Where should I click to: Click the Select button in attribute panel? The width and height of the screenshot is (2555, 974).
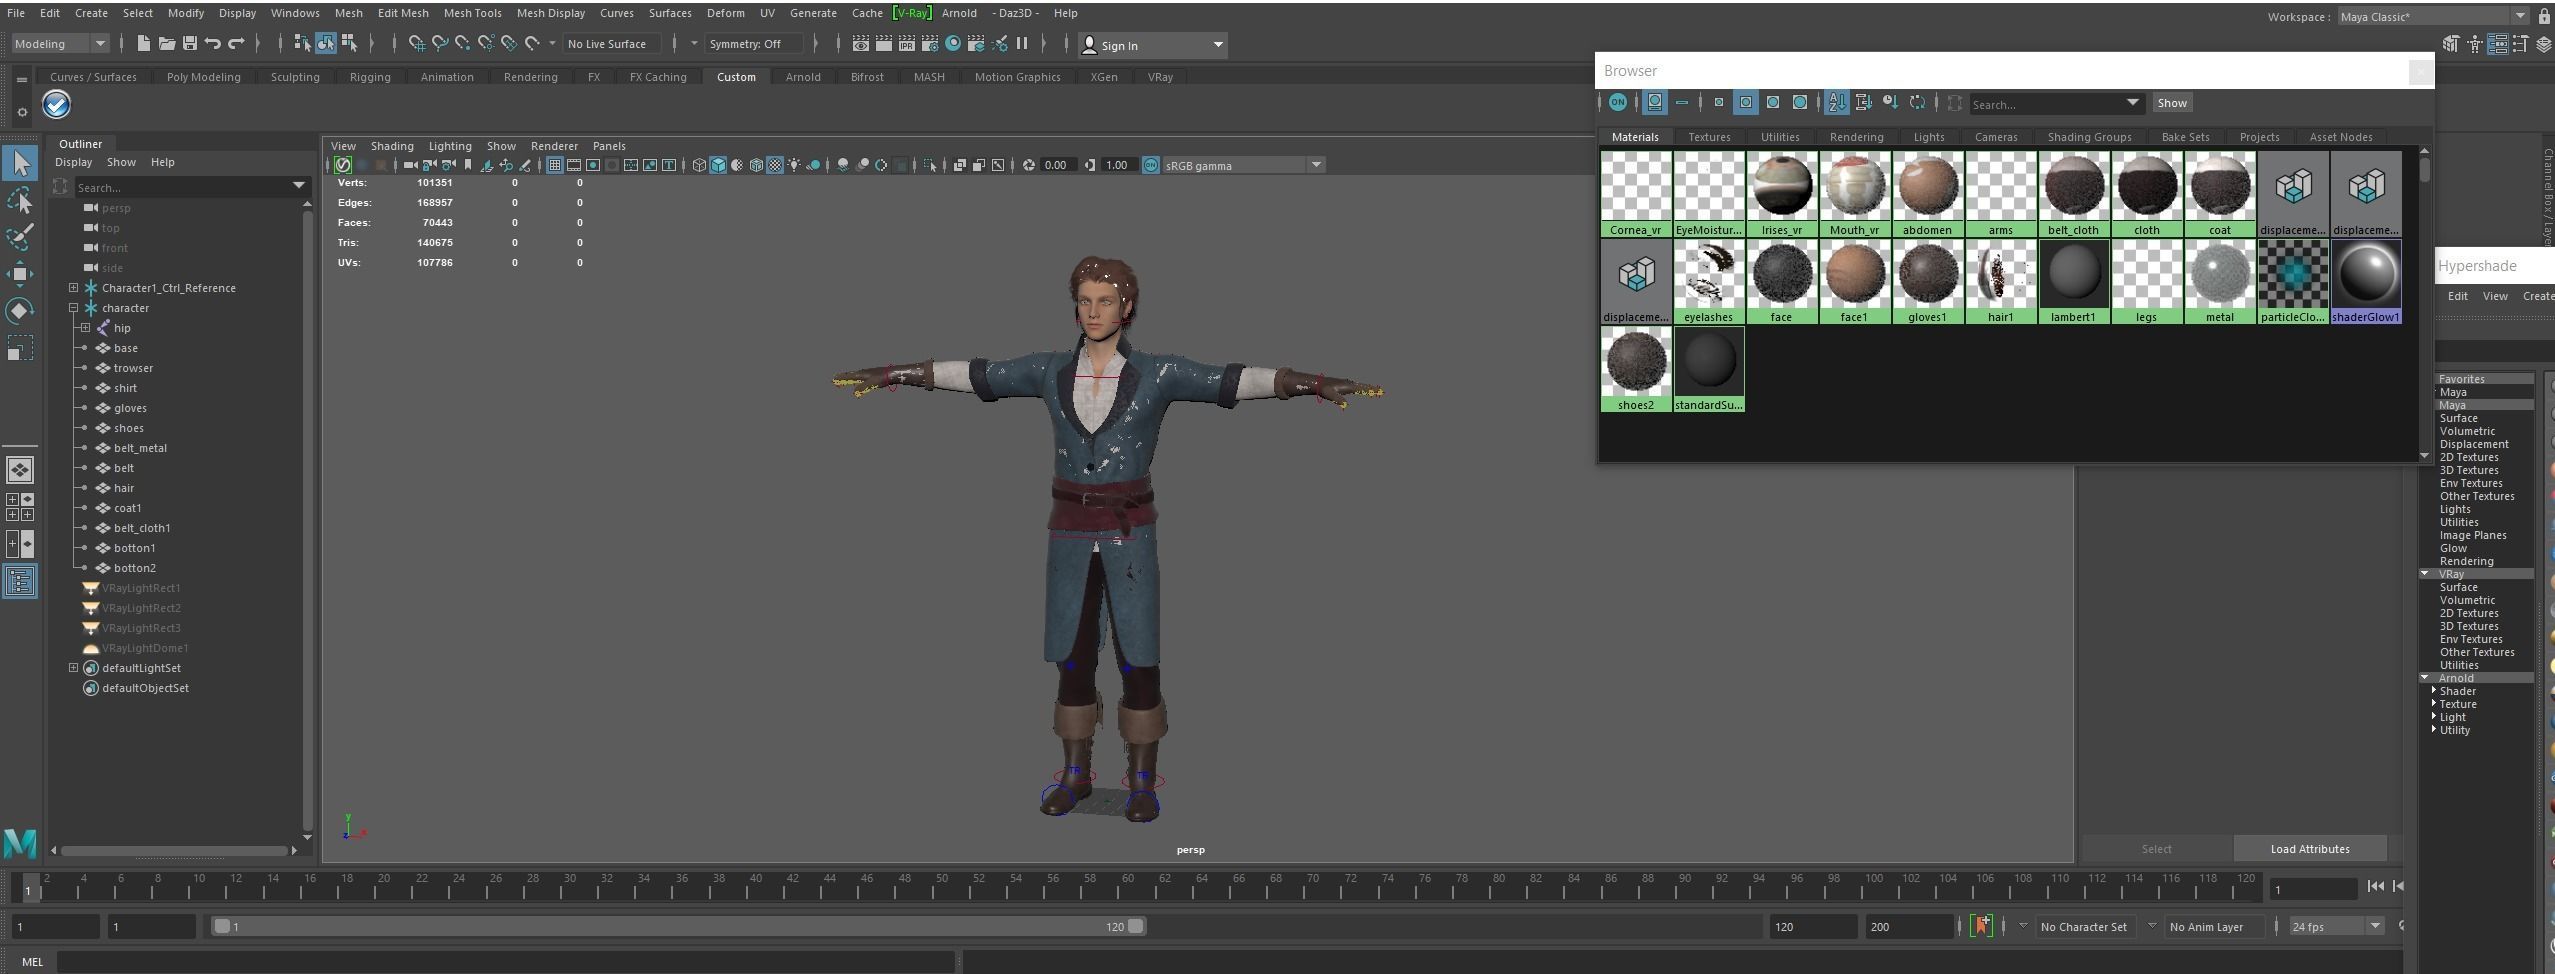point(2157,849)
